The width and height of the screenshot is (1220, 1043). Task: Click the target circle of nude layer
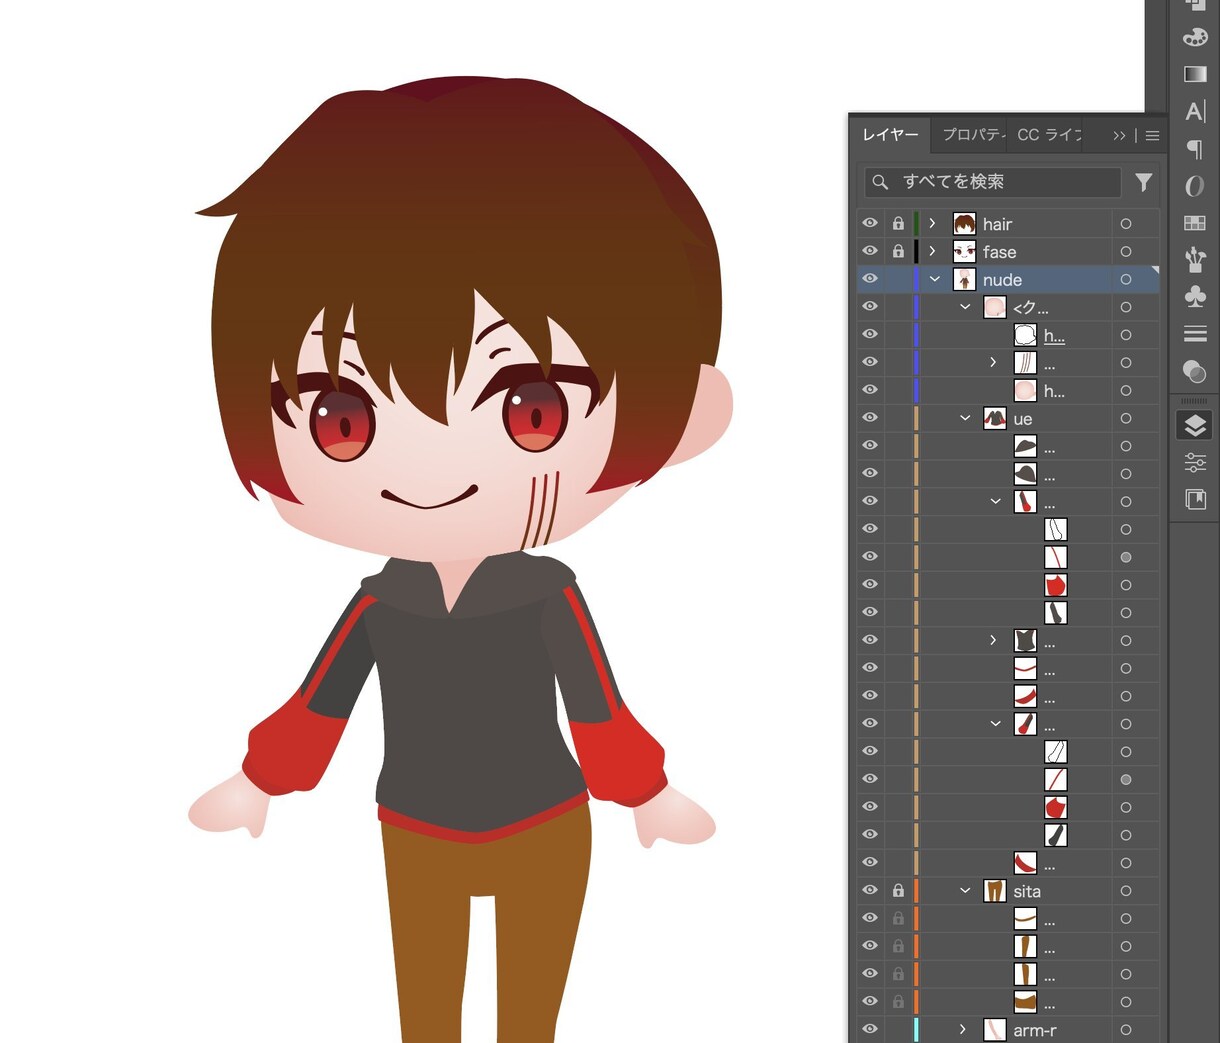click(1126, 279)
